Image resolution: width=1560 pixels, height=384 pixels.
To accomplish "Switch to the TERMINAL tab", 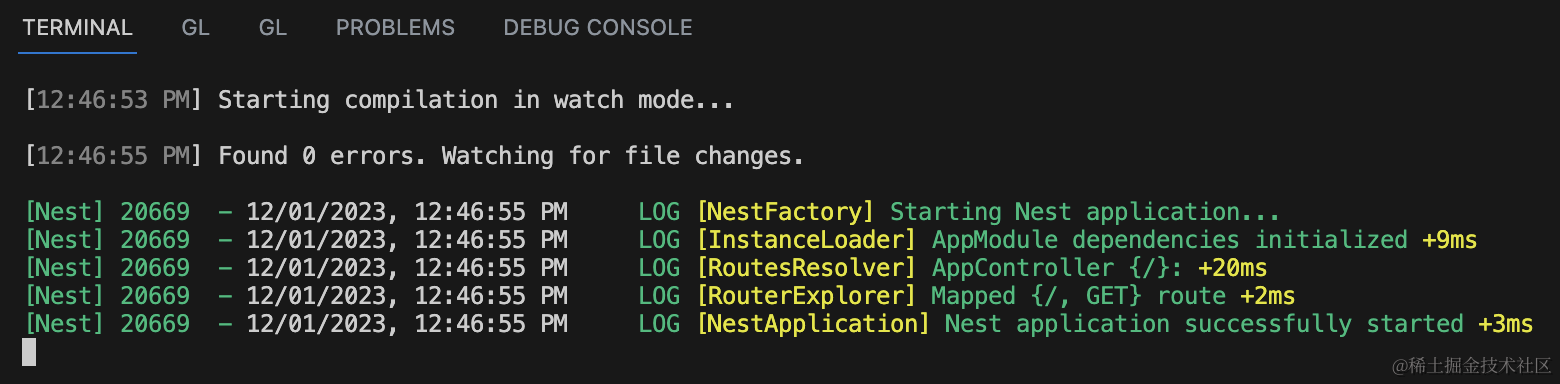I will [x=77, y=28].
